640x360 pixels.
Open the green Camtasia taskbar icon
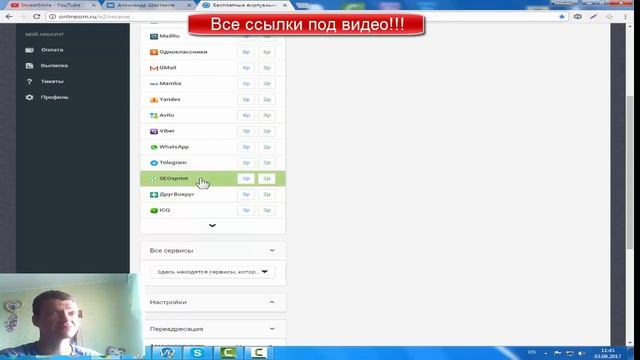[x=228, y=353]
